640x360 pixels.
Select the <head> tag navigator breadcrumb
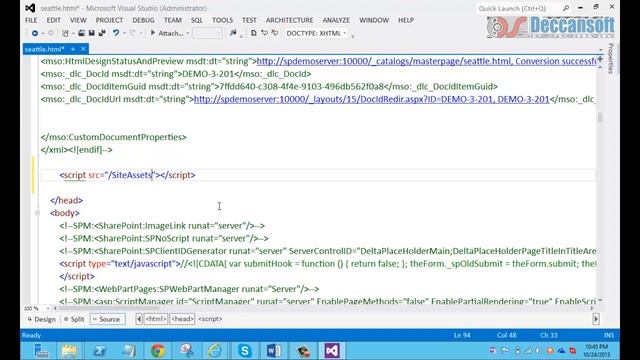click(182, 319)
